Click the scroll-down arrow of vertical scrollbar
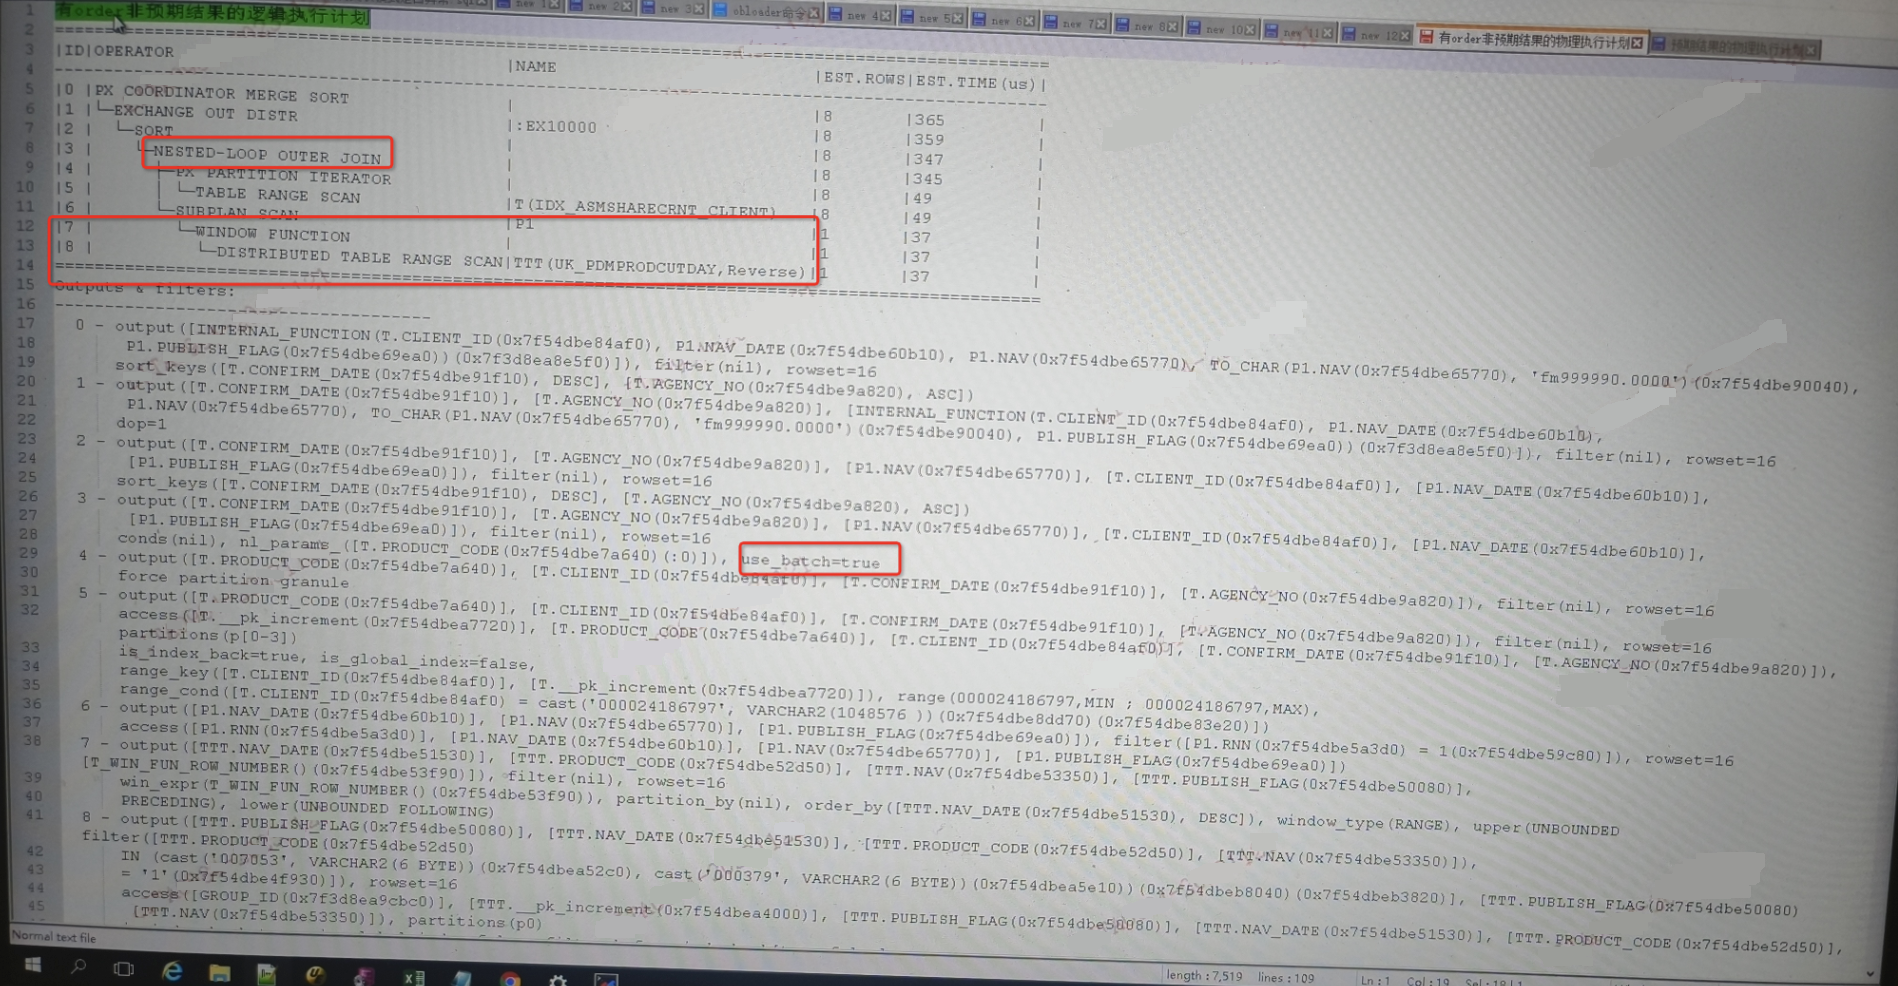 click(1869, 972)
